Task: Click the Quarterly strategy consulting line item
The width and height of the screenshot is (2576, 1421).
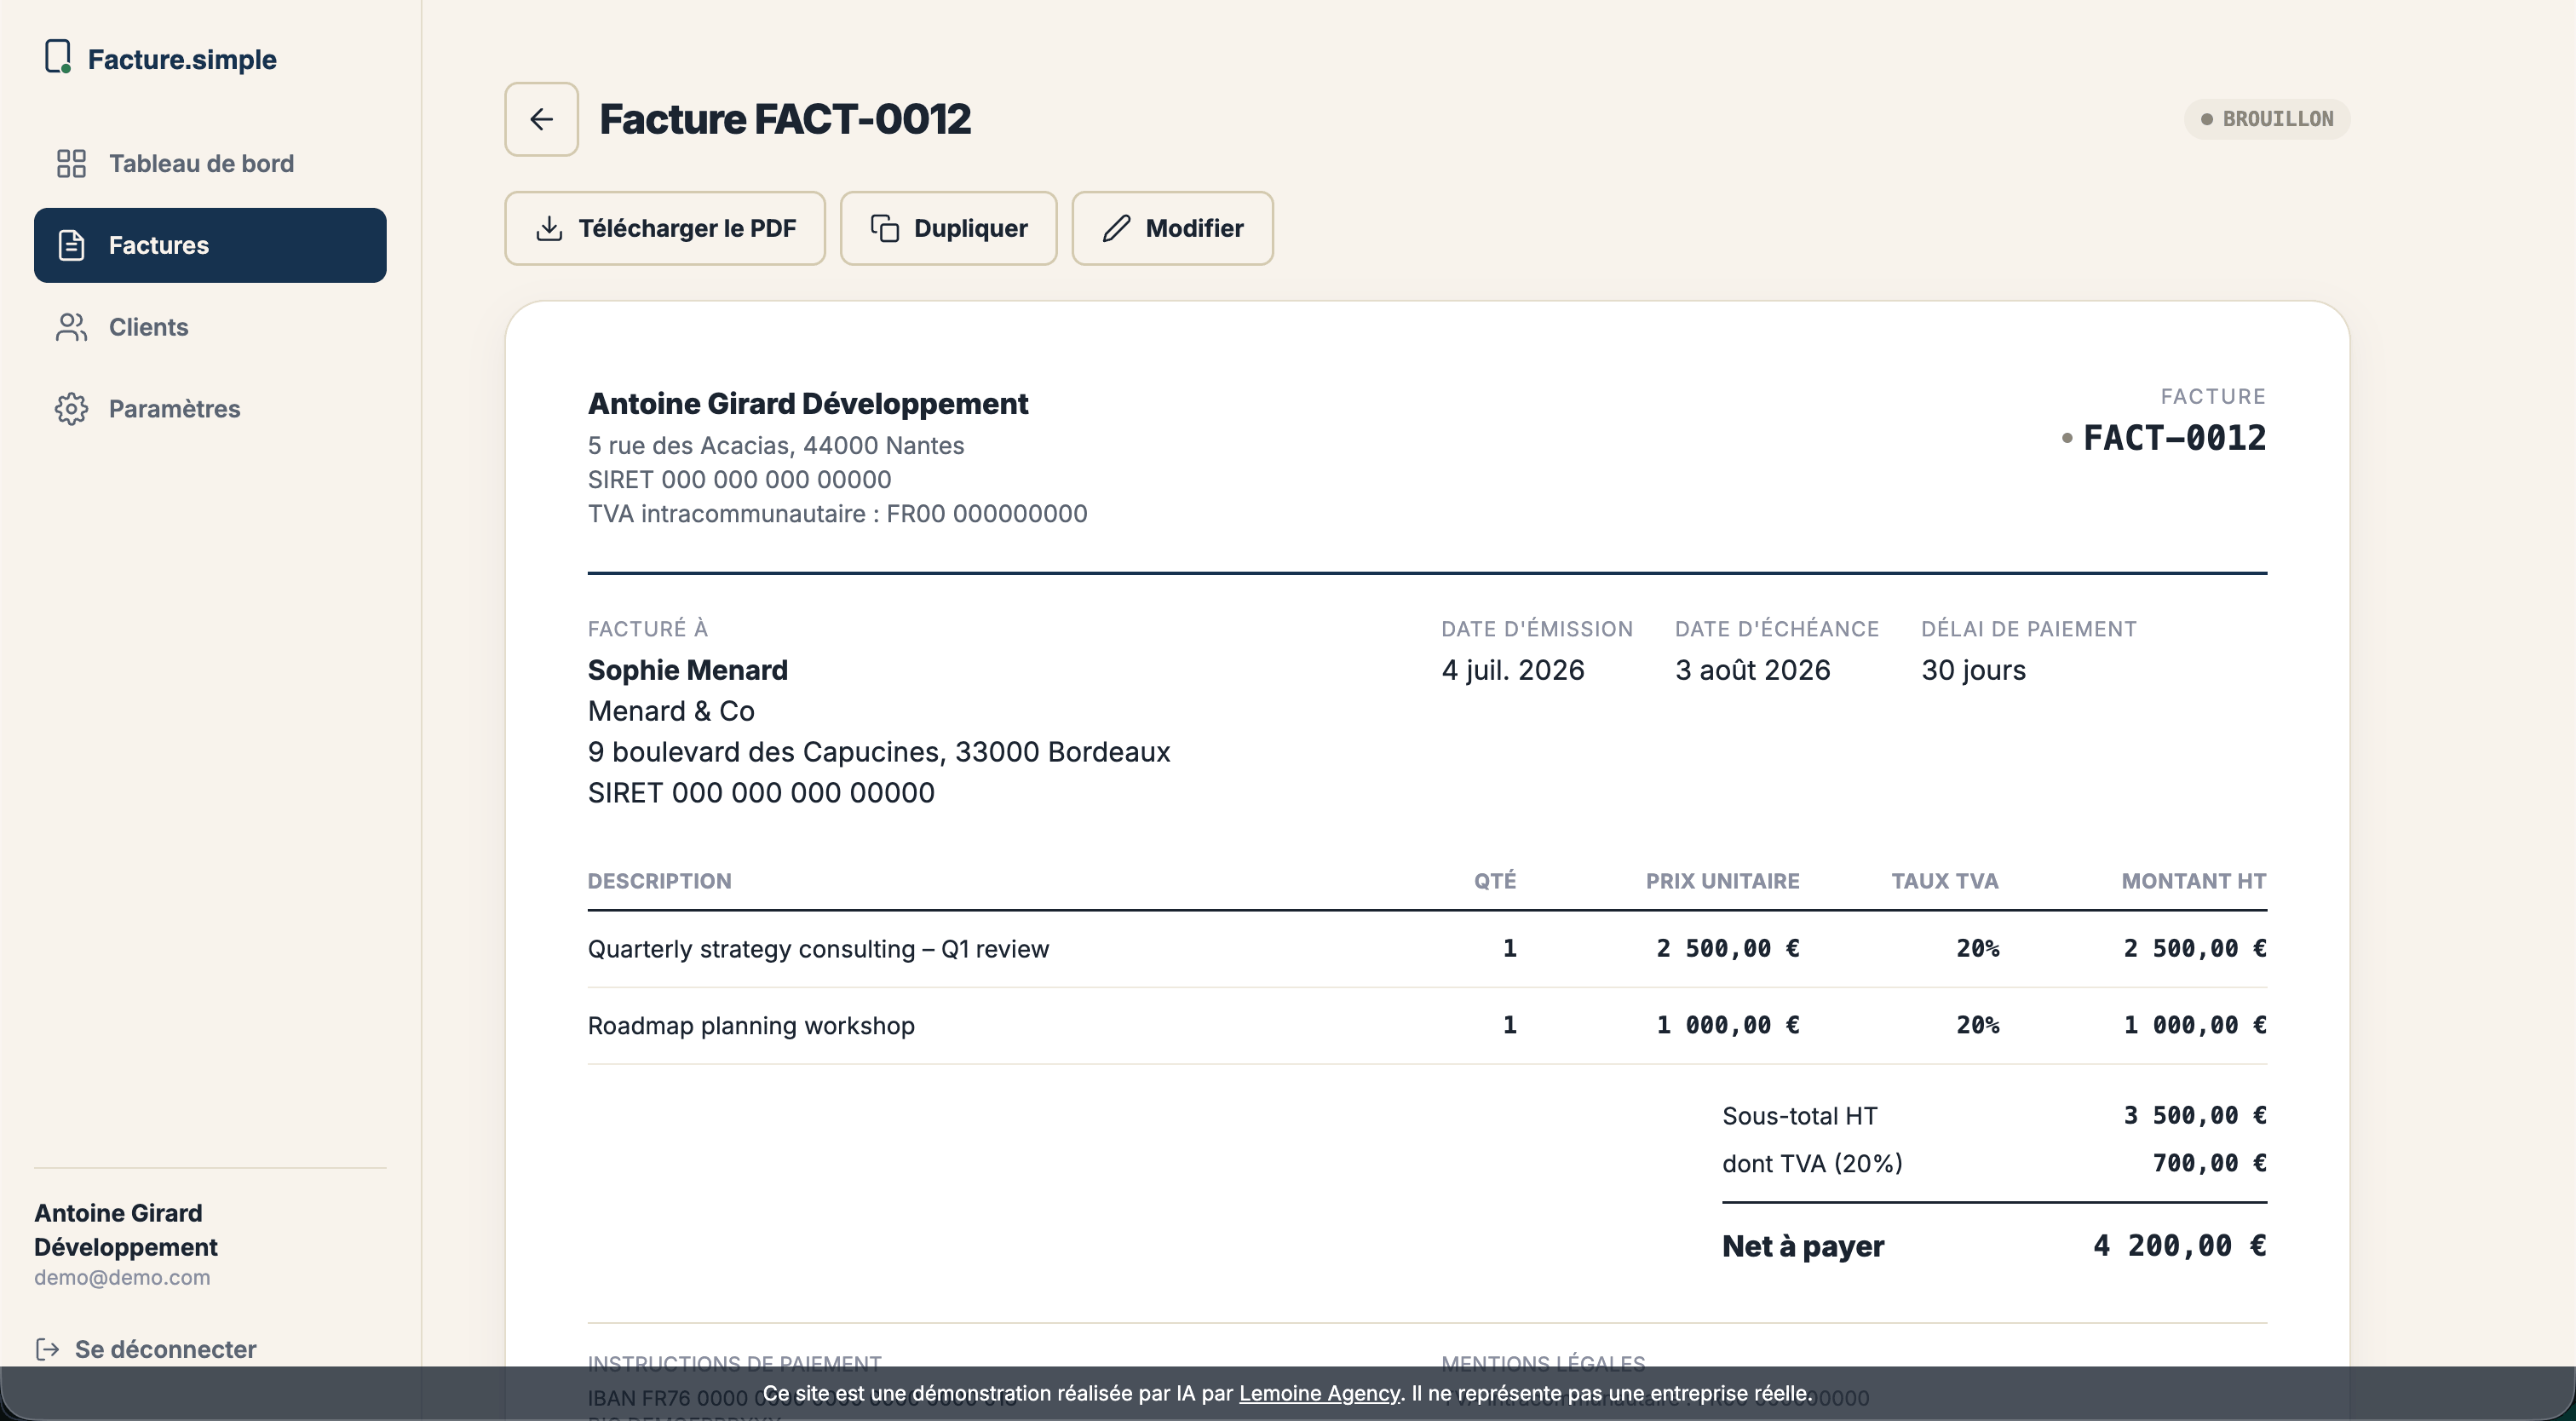Action: (818, 949)
